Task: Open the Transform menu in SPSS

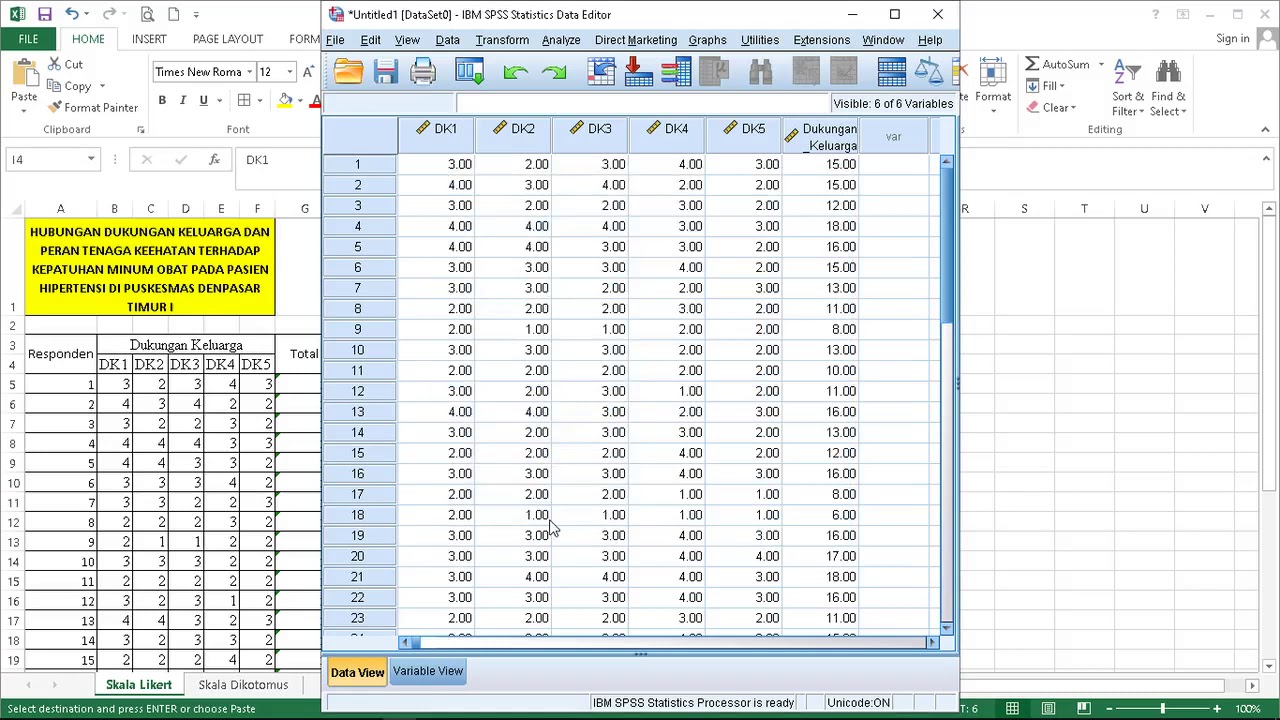Action: (502, 40)
